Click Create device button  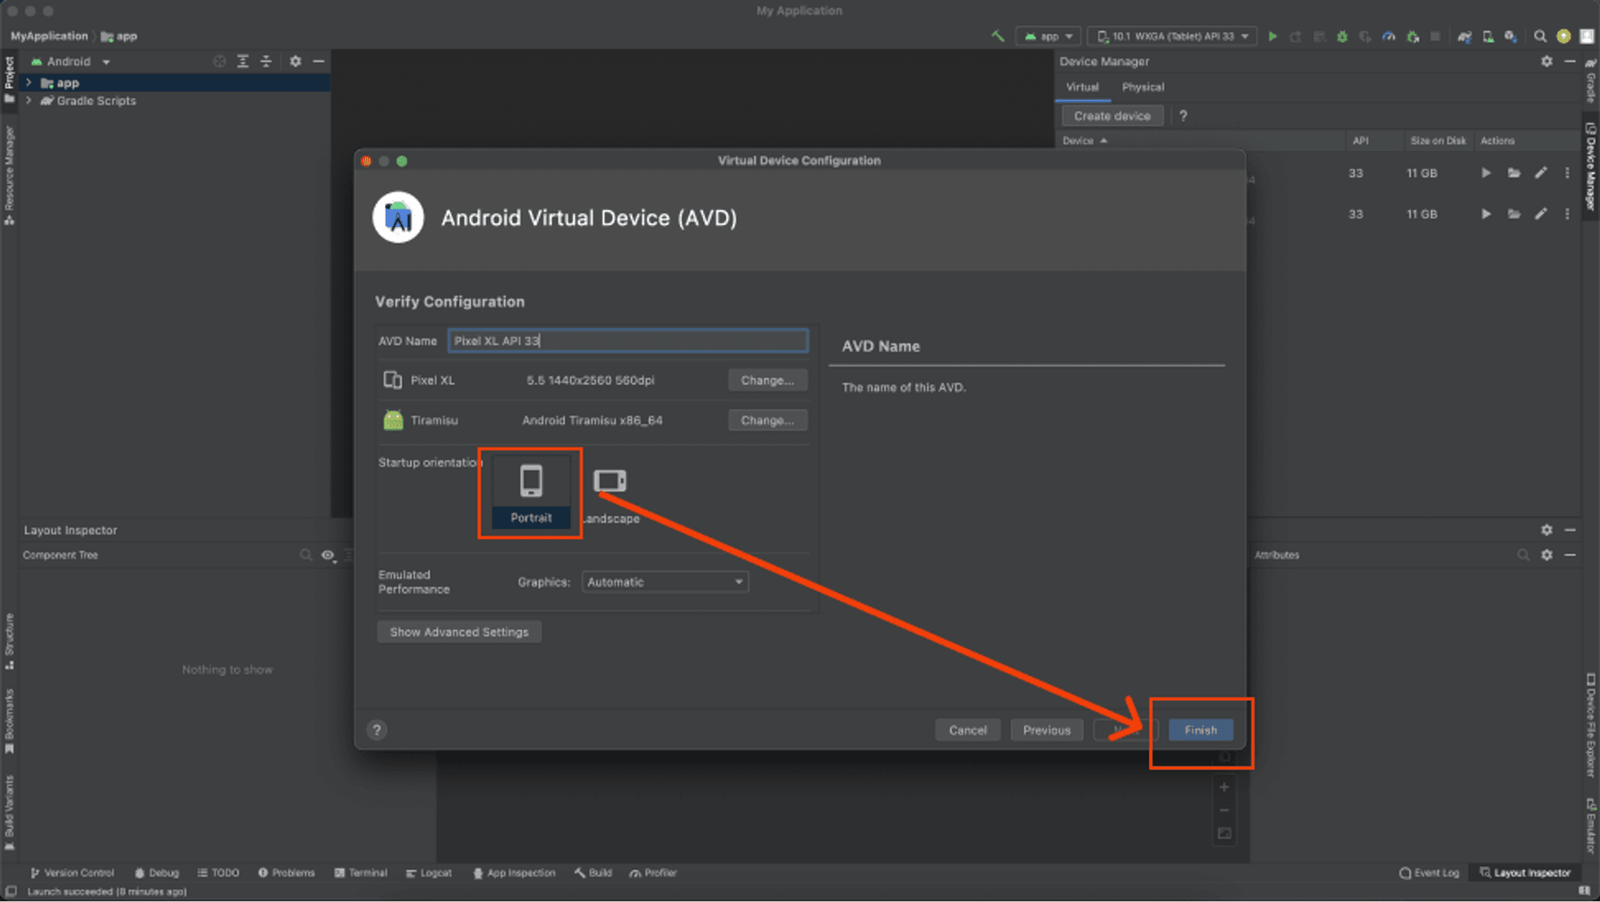coord(1112,116)
